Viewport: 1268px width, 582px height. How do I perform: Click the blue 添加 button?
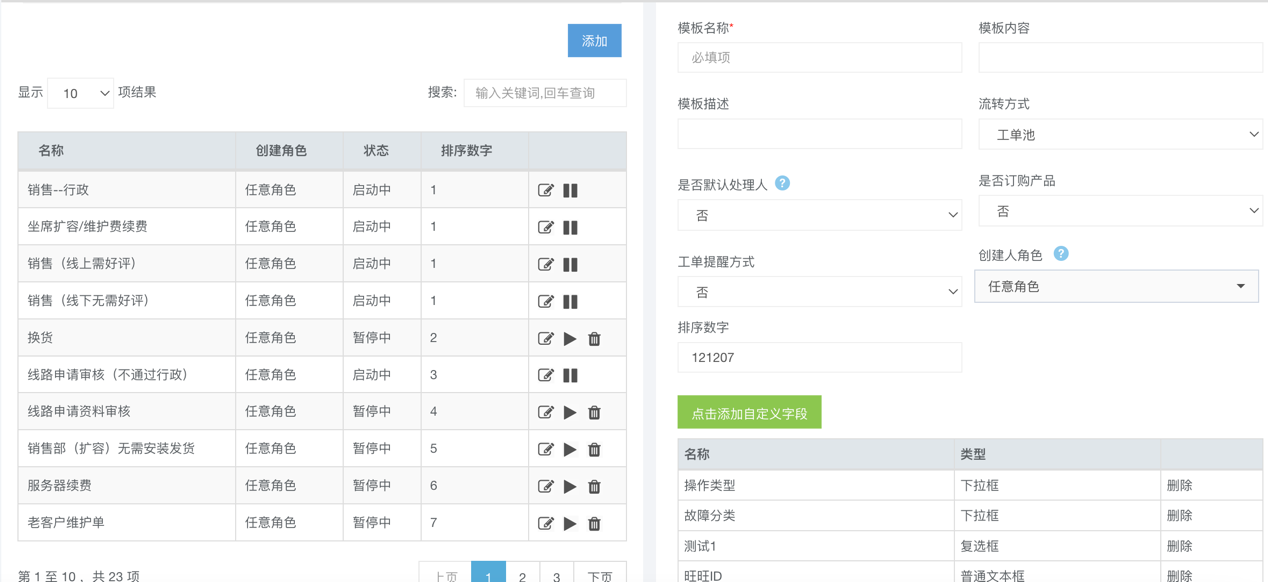click(594, 41)
